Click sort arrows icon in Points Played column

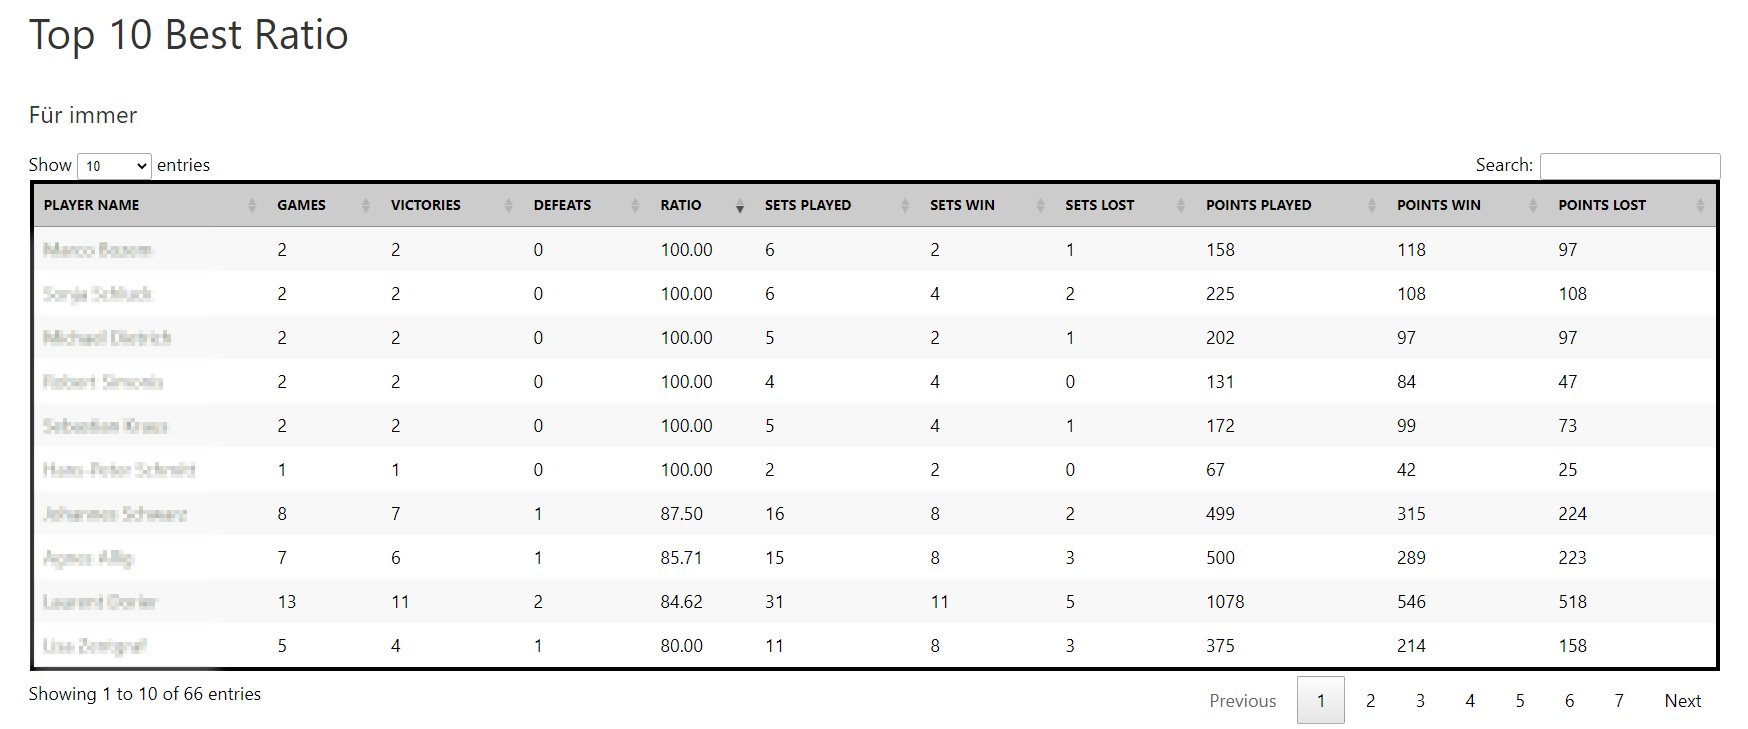[1372, 205]
